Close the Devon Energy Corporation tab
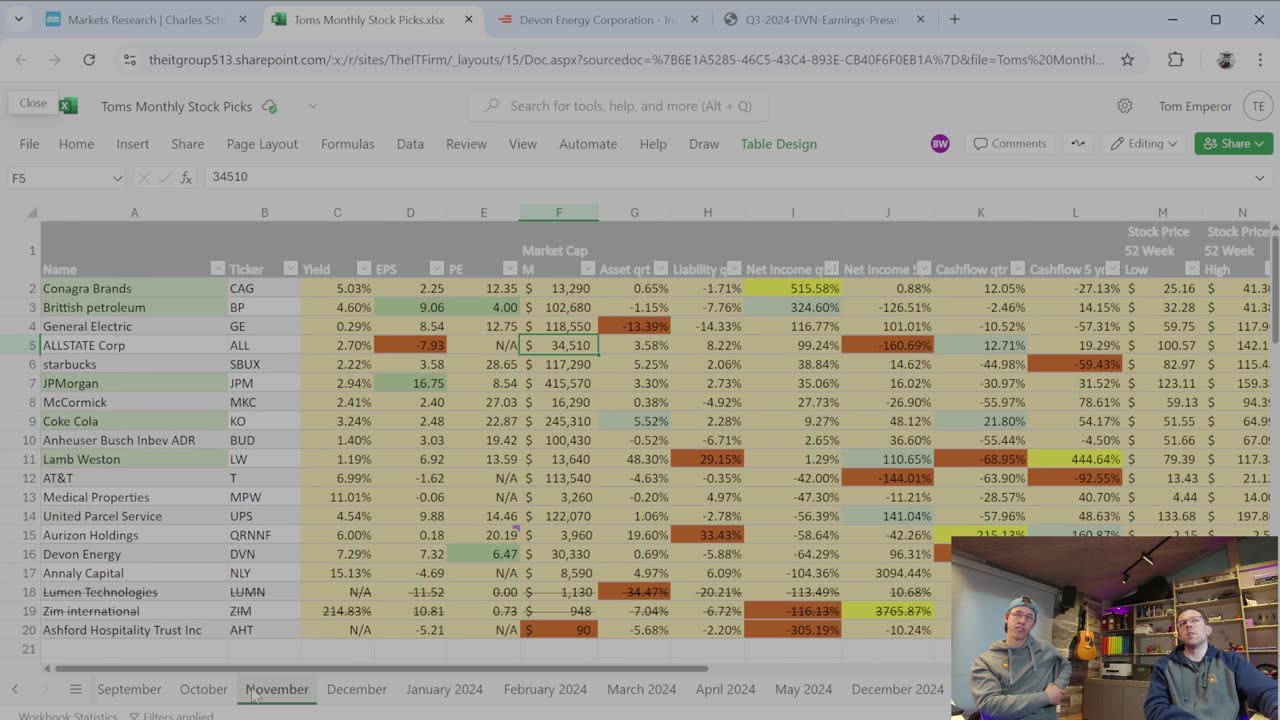Viewport: 1280px width, 720px height. 695,19
